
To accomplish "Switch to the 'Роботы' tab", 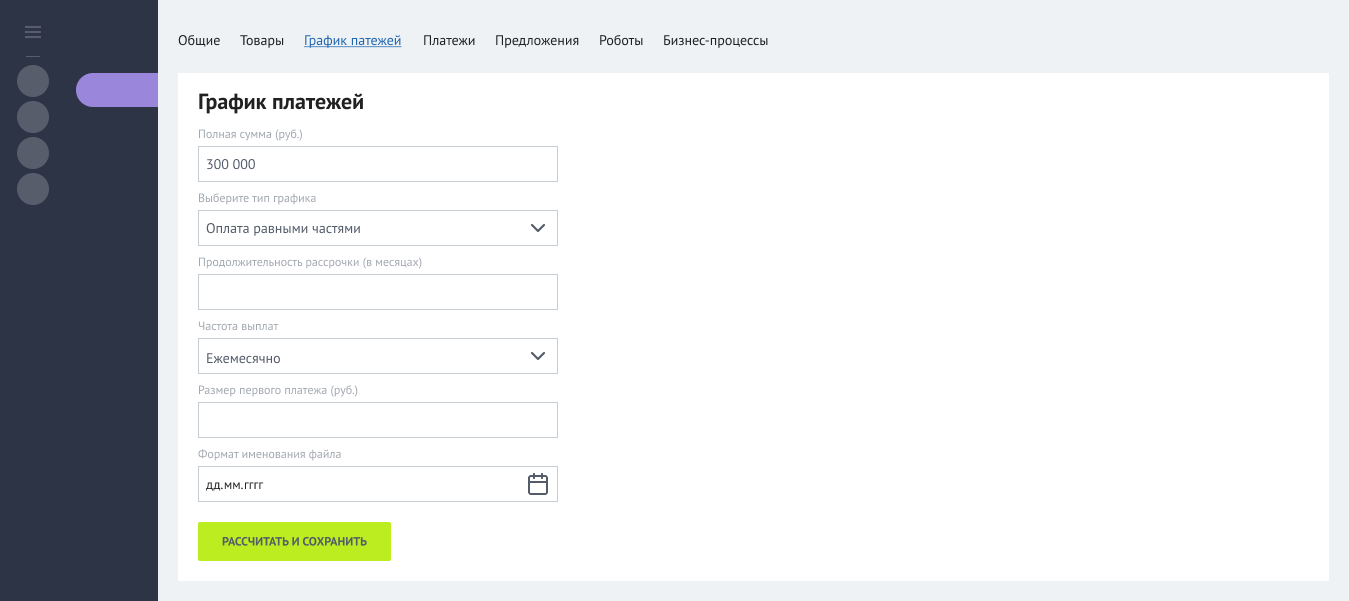I will (621, 41).
